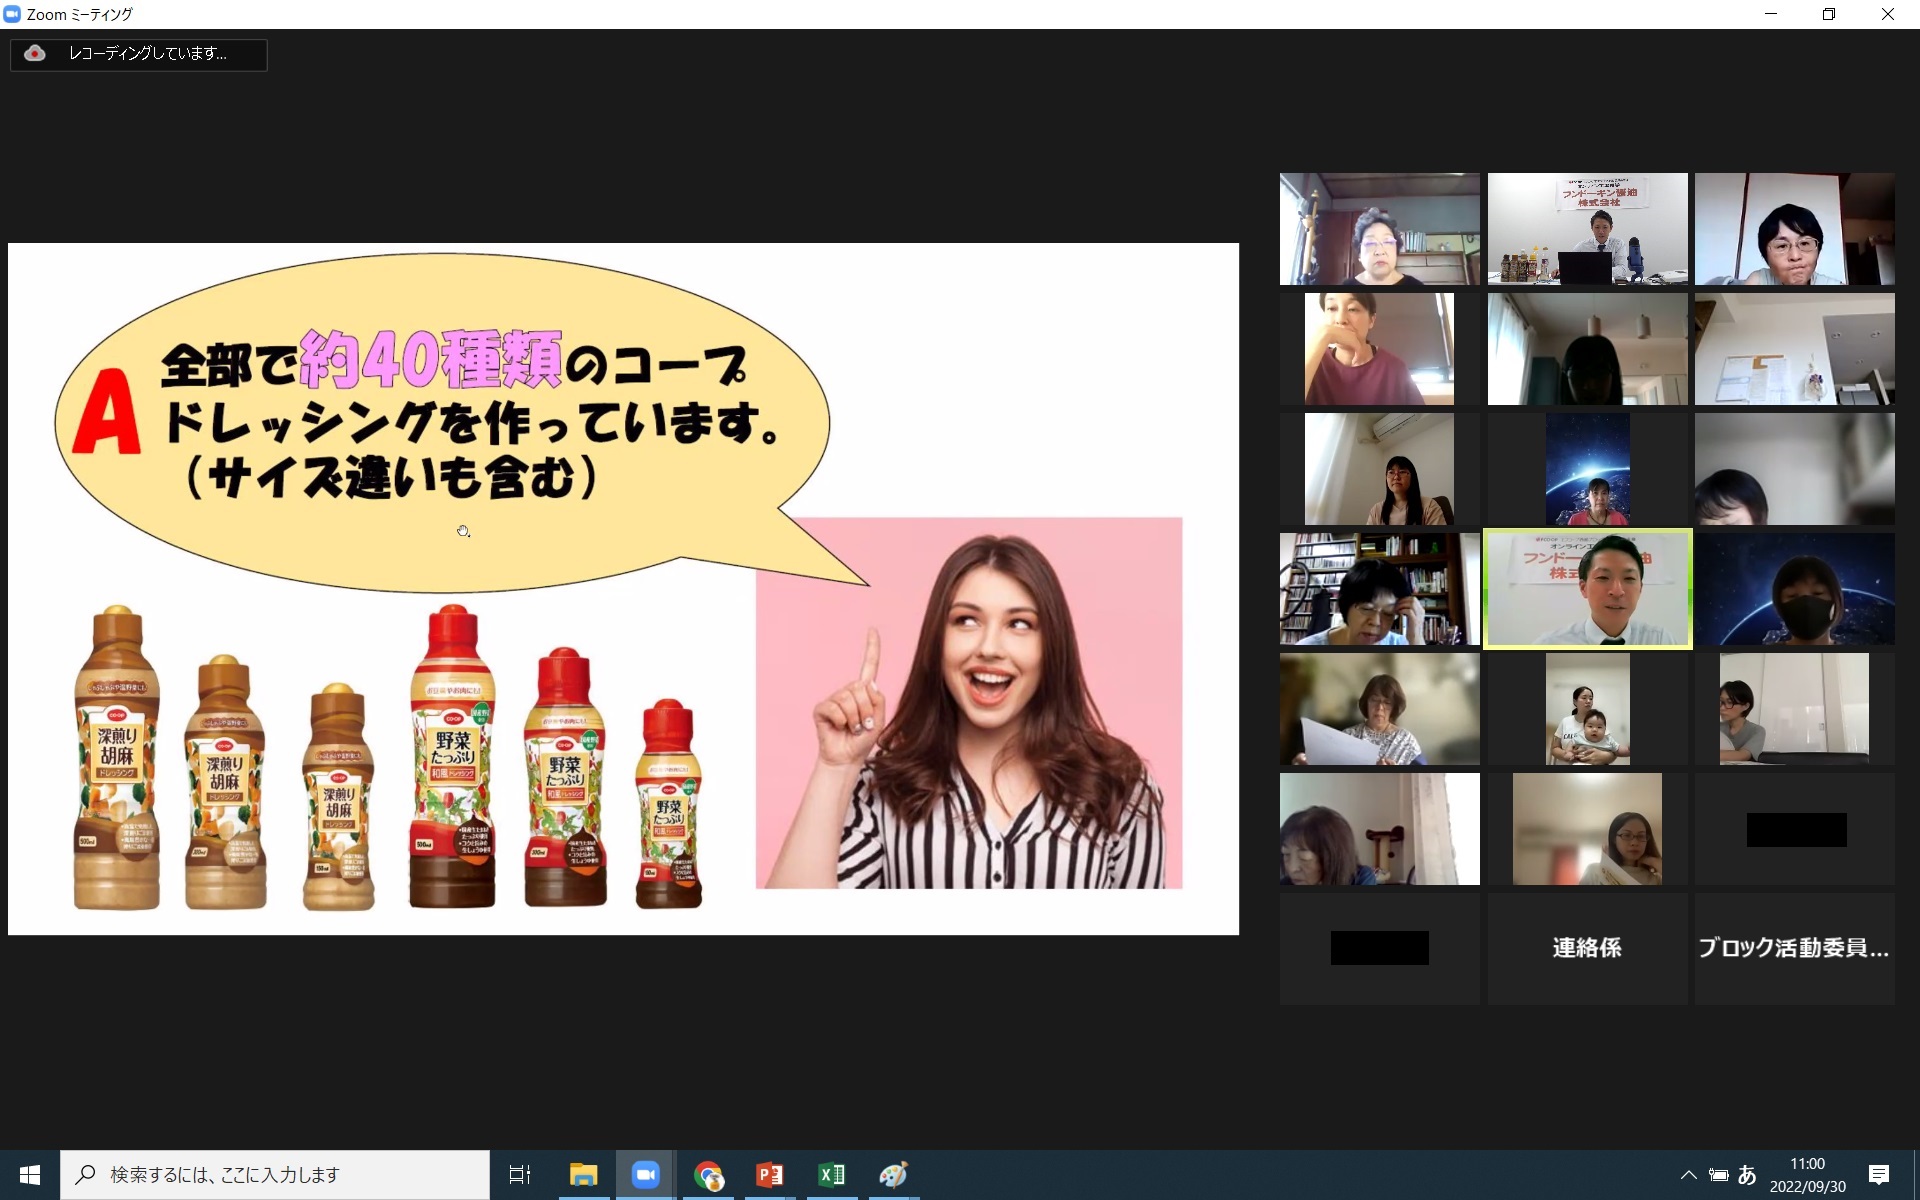Switch to Zoom via its taskbar icon

645,1175
